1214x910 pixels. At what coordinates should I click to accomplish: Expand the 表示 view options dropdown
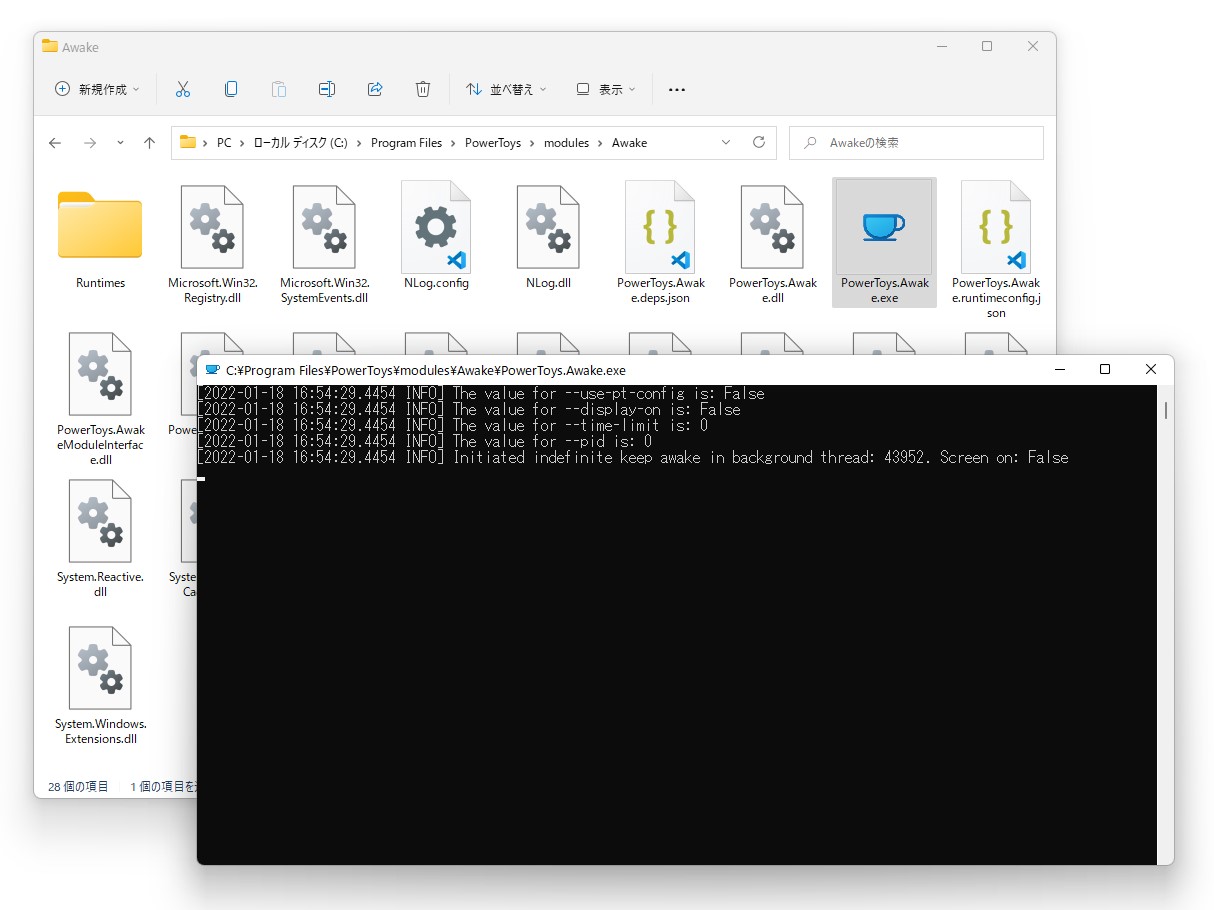point(605,89)
